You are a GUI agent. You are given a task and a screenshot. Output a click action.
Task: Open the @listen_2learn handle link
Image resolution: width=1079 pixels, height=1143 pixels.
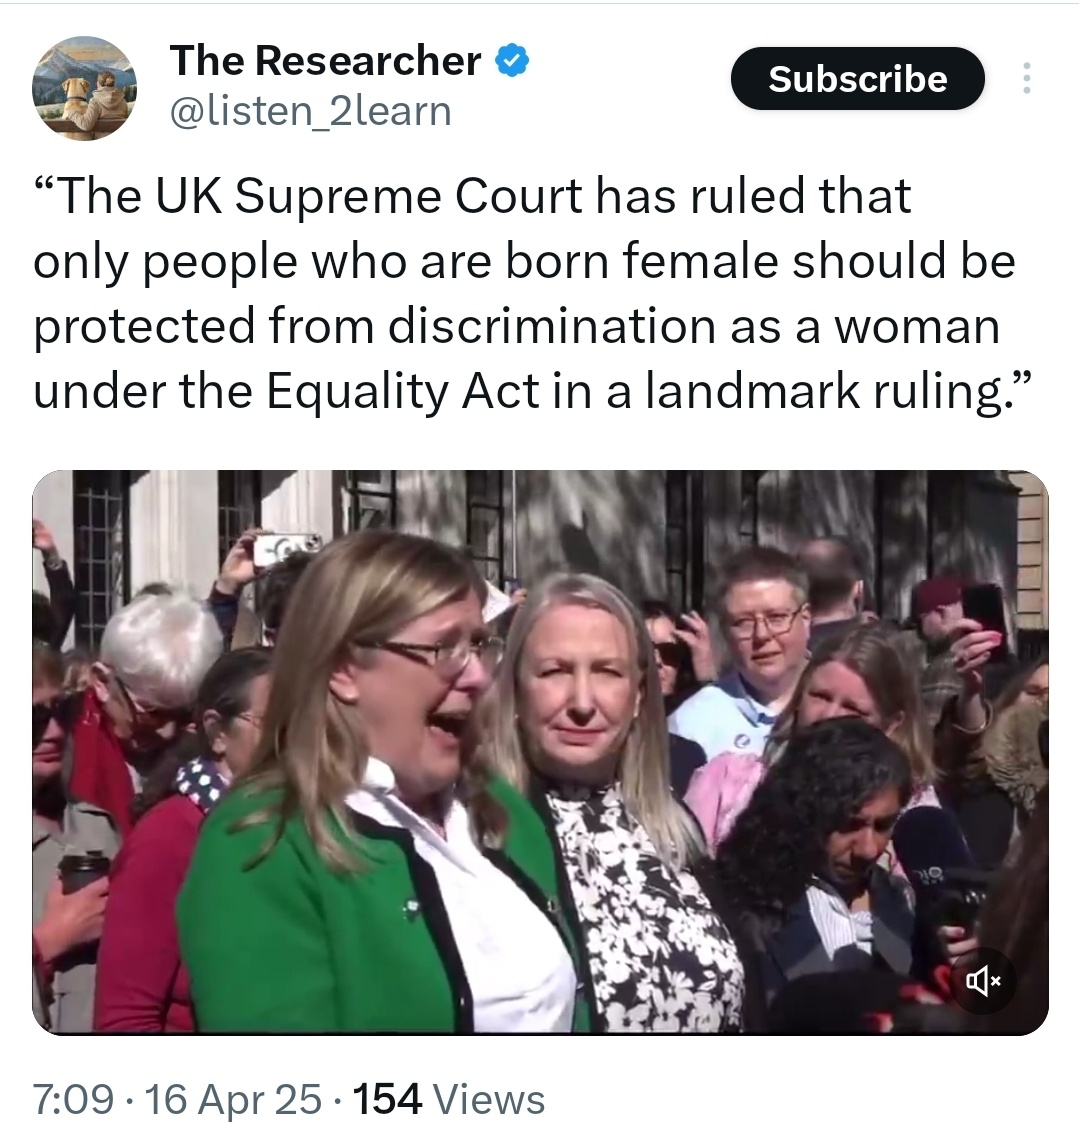[x=311, y=112]
